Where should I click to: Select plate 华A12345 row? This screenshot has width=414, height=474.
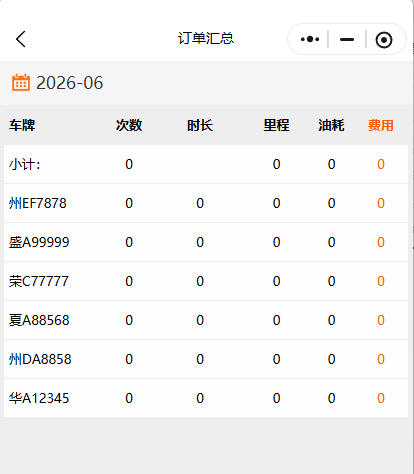[x=206, y=398]
